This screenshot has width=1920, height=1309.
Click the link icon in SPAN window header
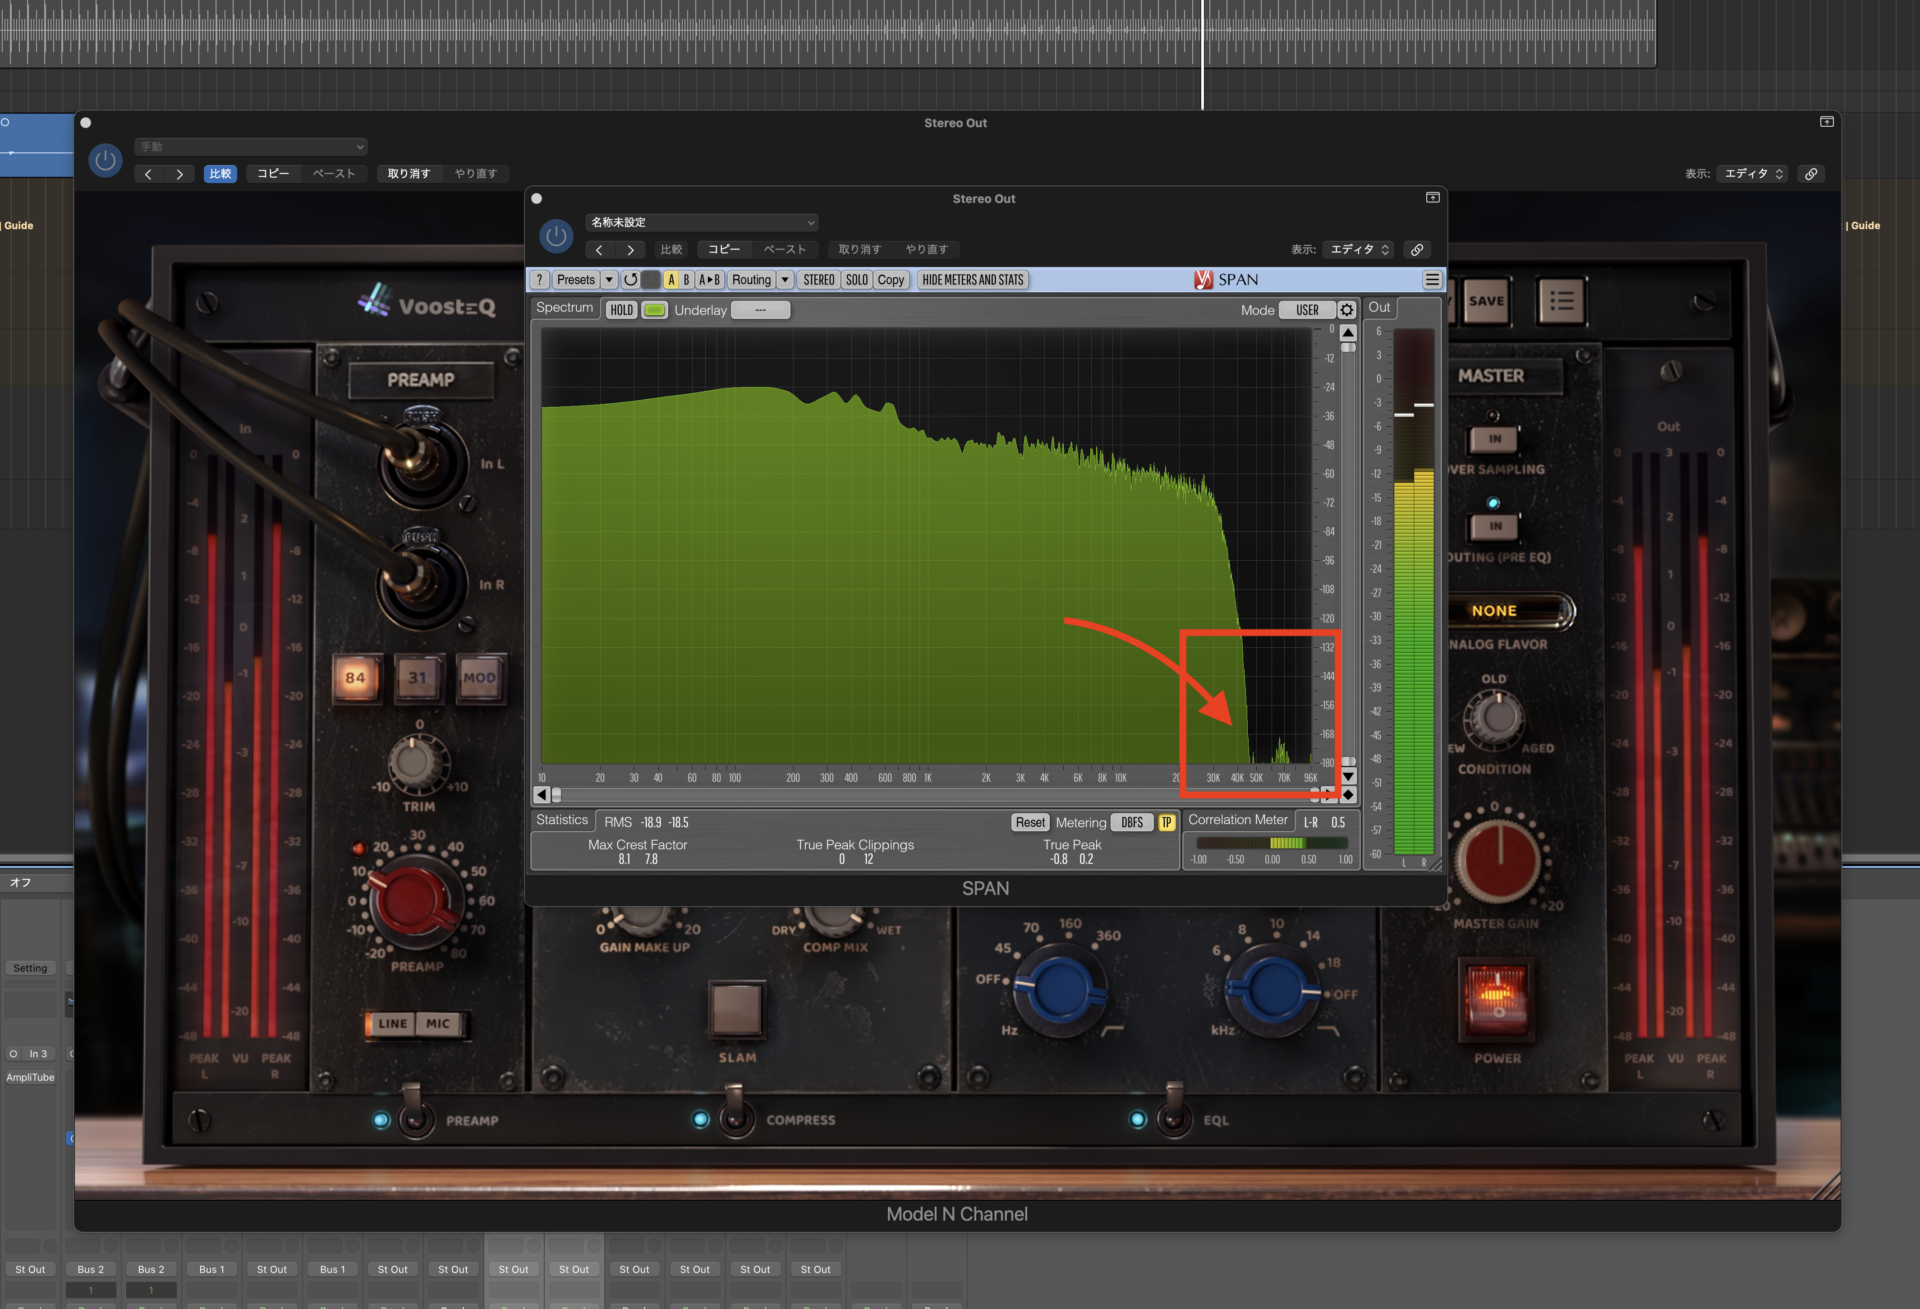(x=1417, y=250)
